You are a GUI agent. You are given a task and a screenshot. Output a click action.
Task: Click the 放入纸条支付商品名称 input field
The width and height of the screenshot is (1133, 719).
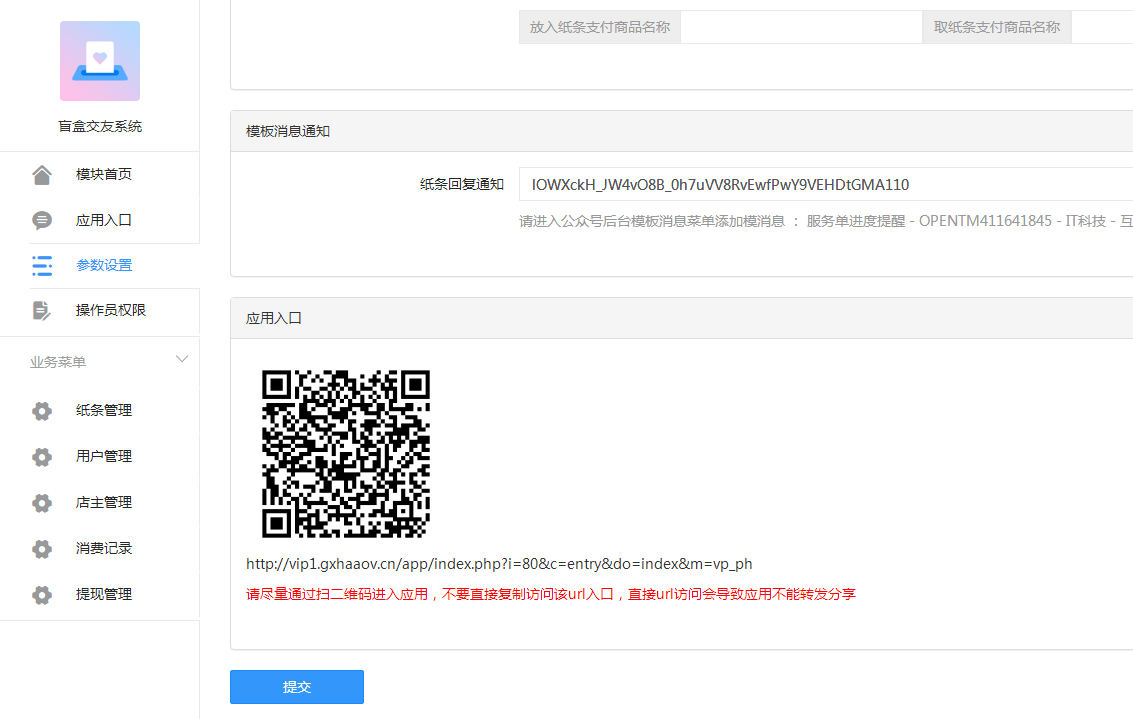pyautogui.click(x=801, y=27)
